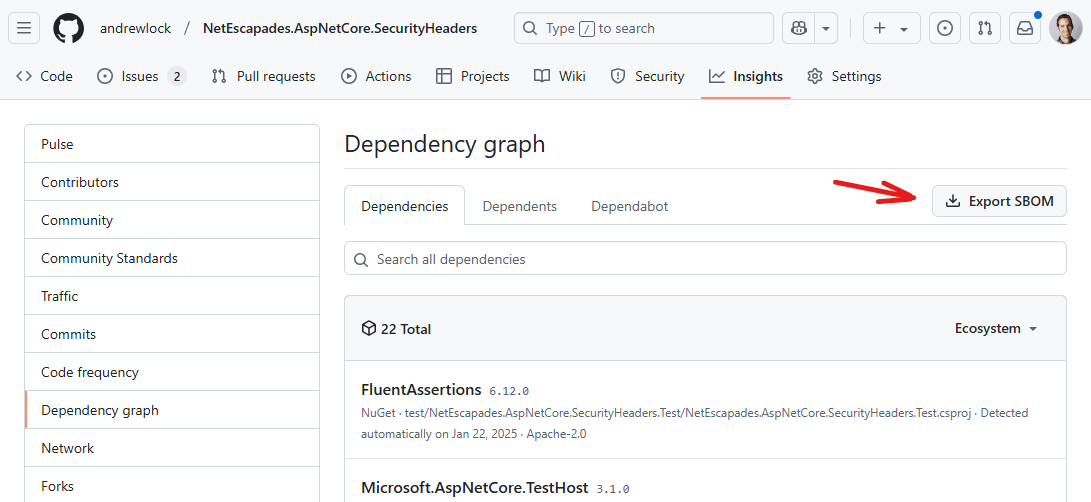Switch to the Code tab
The height and width of the screenshot is (502, 1091).
point(45,77)
